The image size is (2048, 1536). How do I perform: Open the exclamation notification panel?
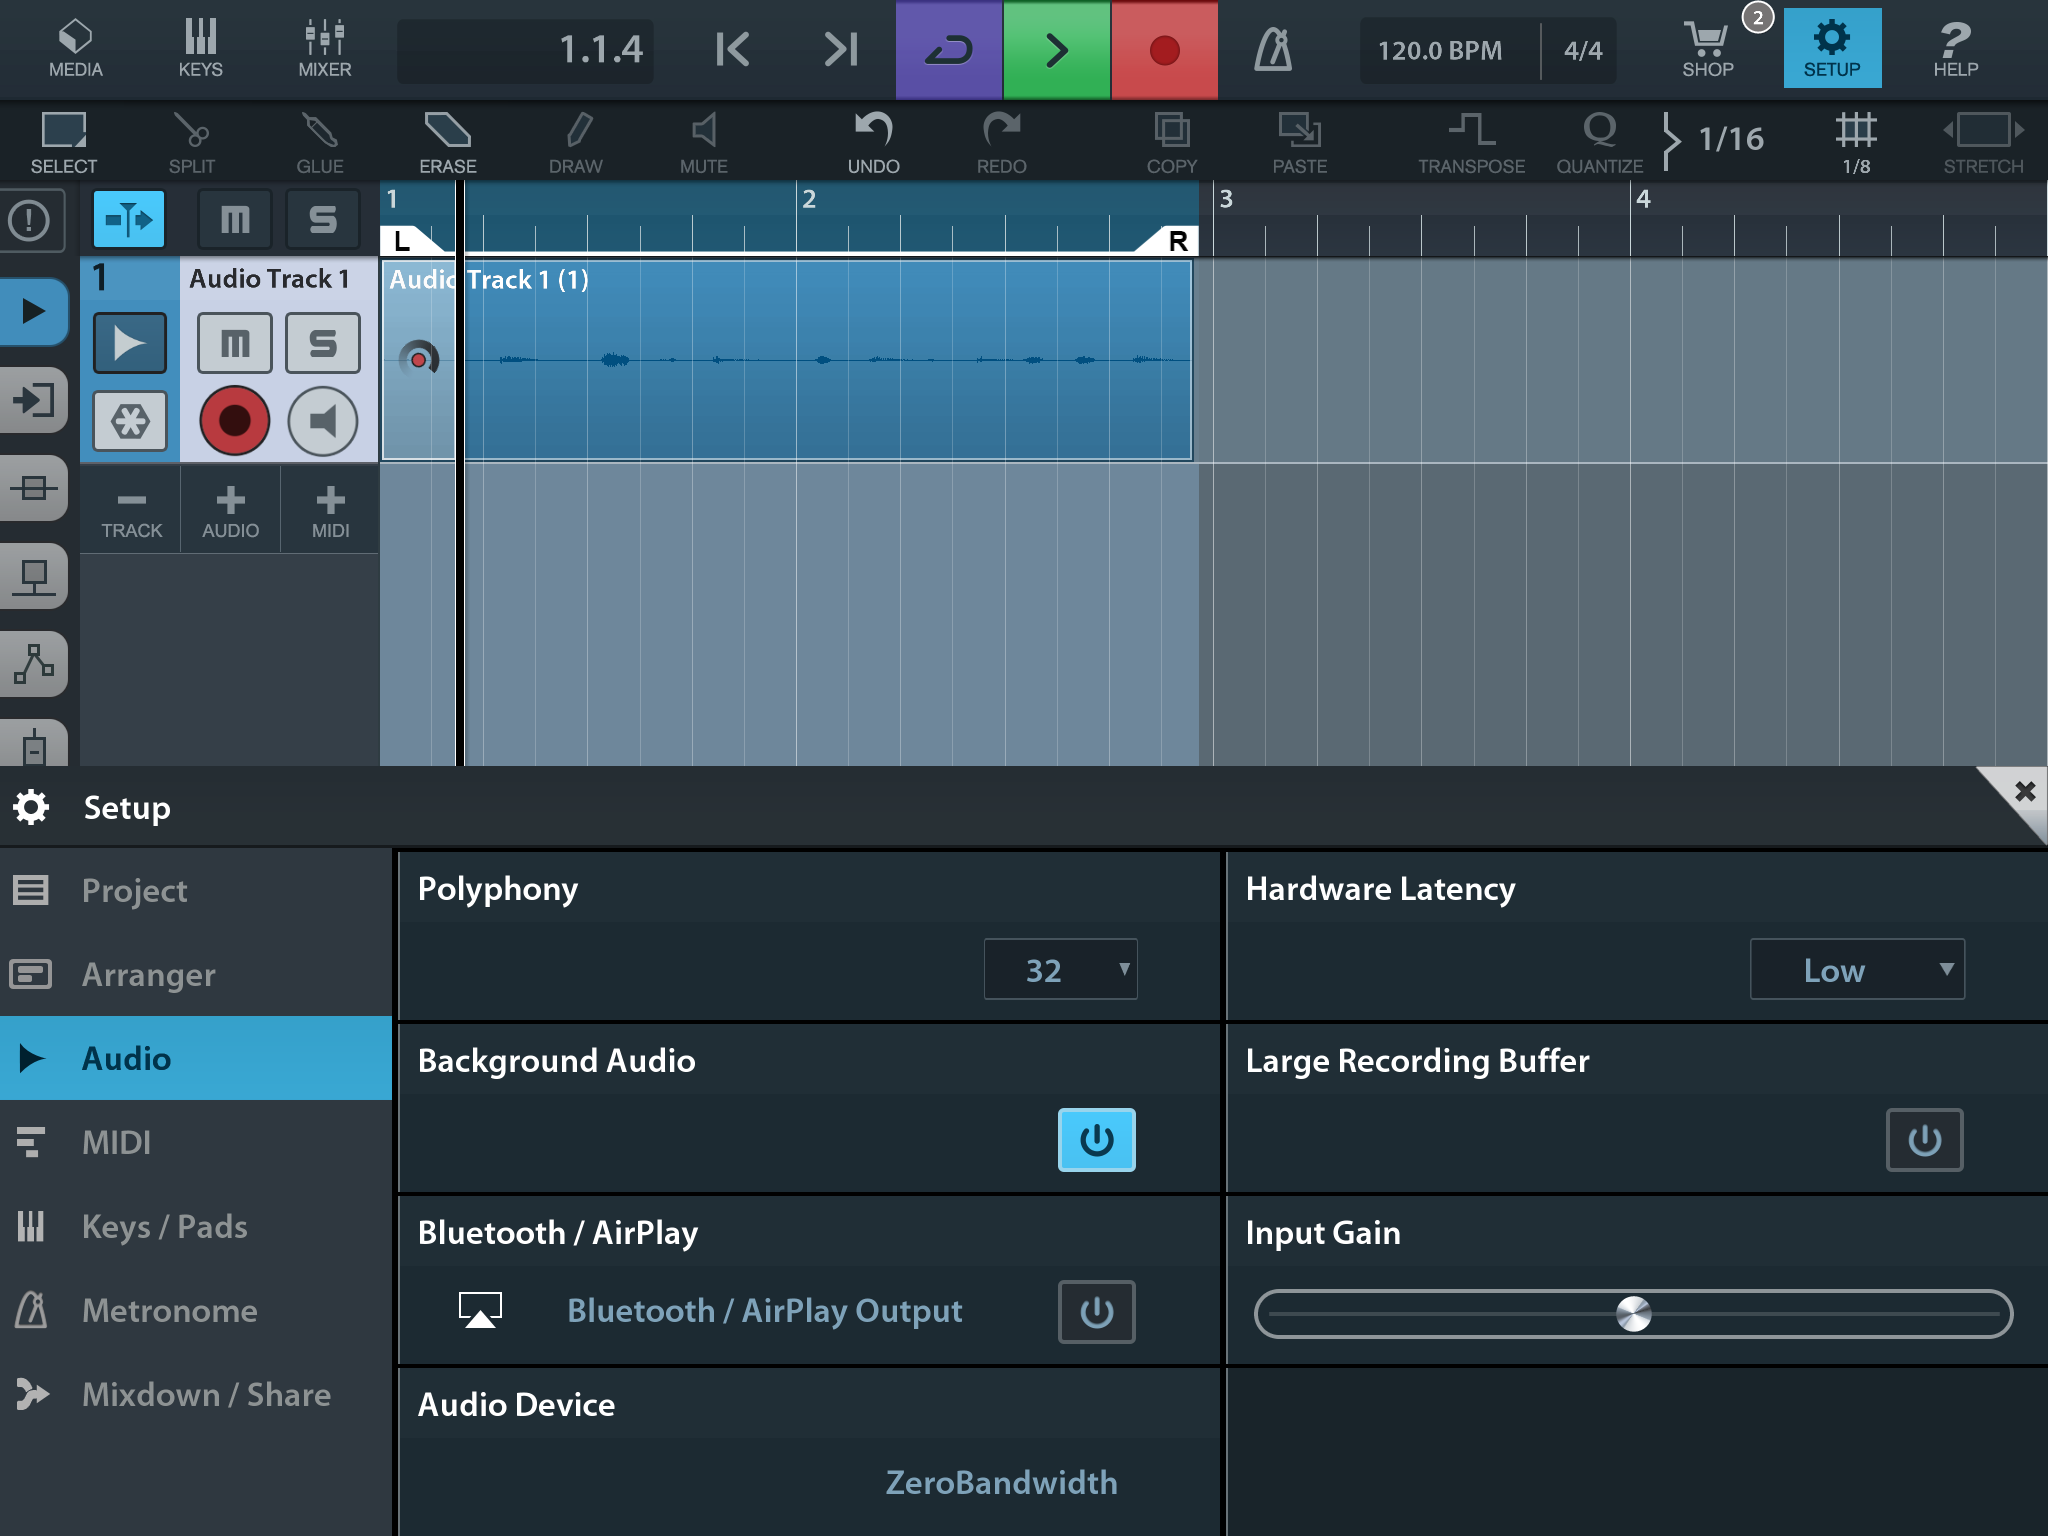[x=30, y=220]
